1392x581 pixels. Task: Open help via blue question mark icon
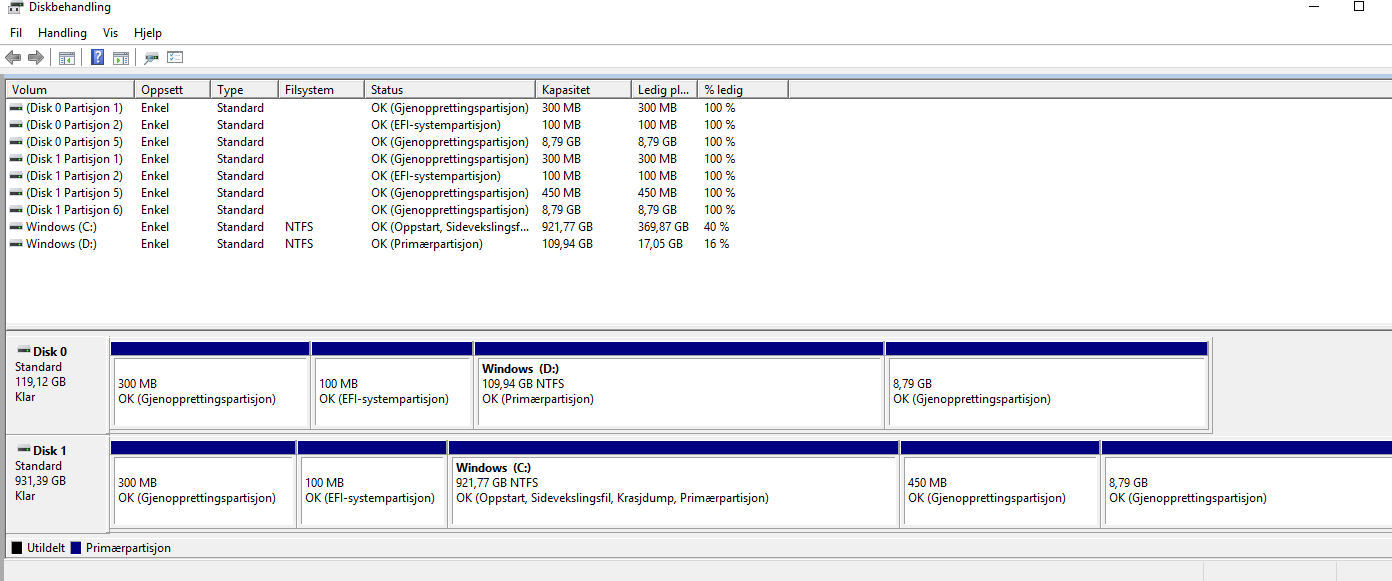98,58
